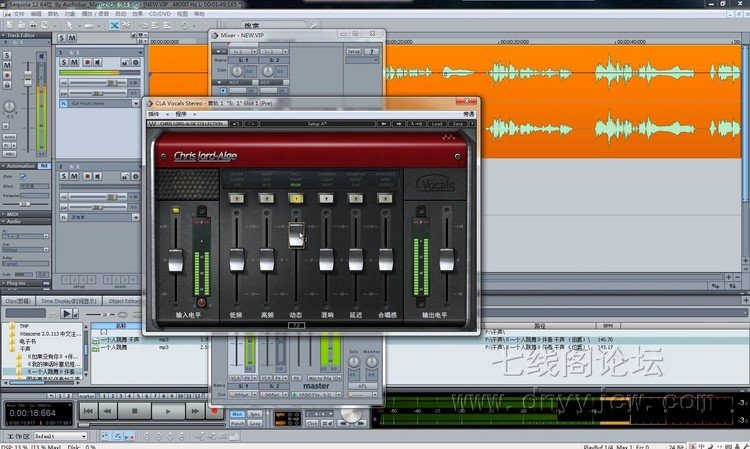Click plugin undo arrow in CLA Vocals

(236, 124)
